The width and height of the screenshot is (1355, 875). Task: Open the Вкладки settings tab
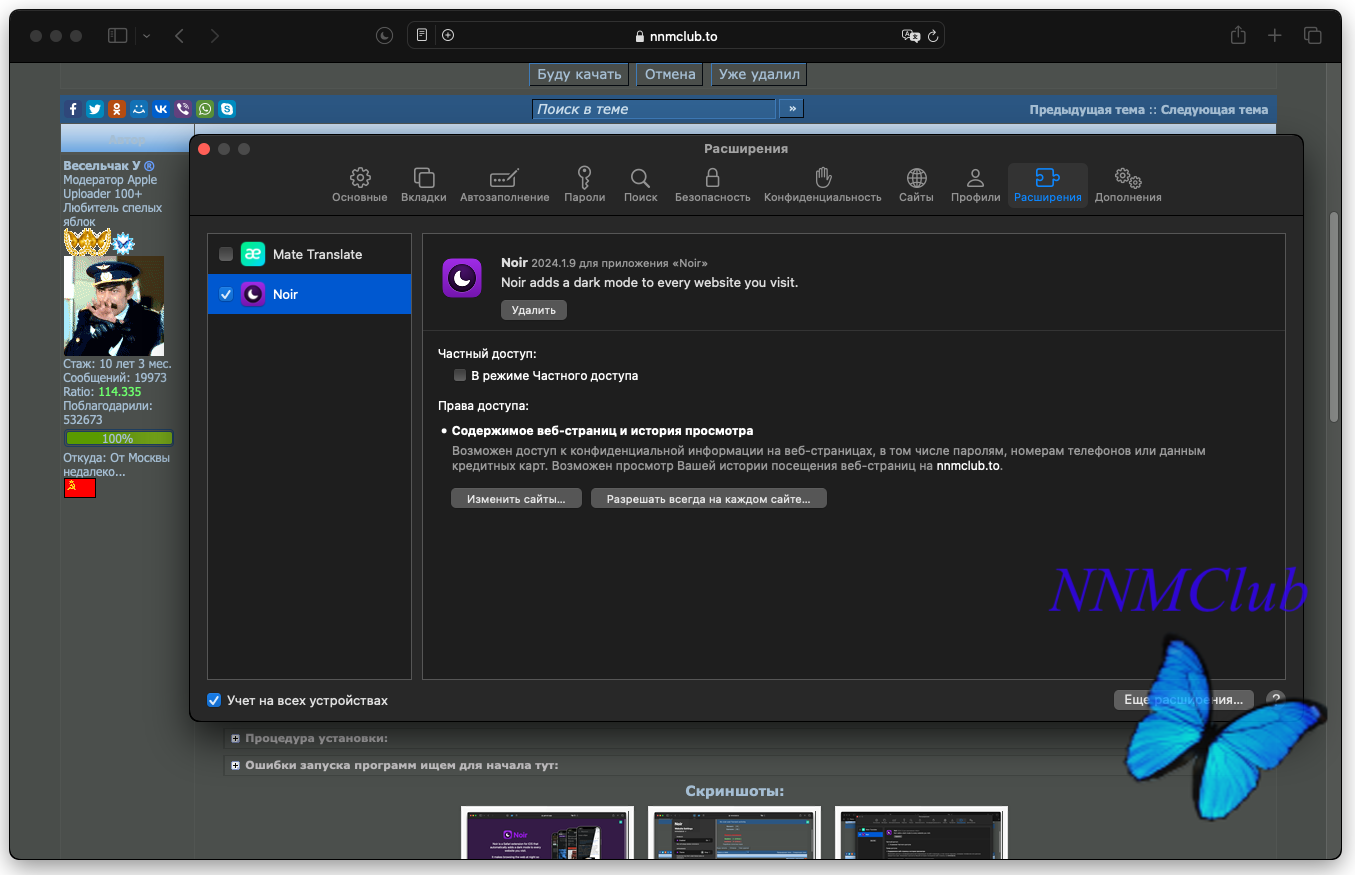coord(424,185)
